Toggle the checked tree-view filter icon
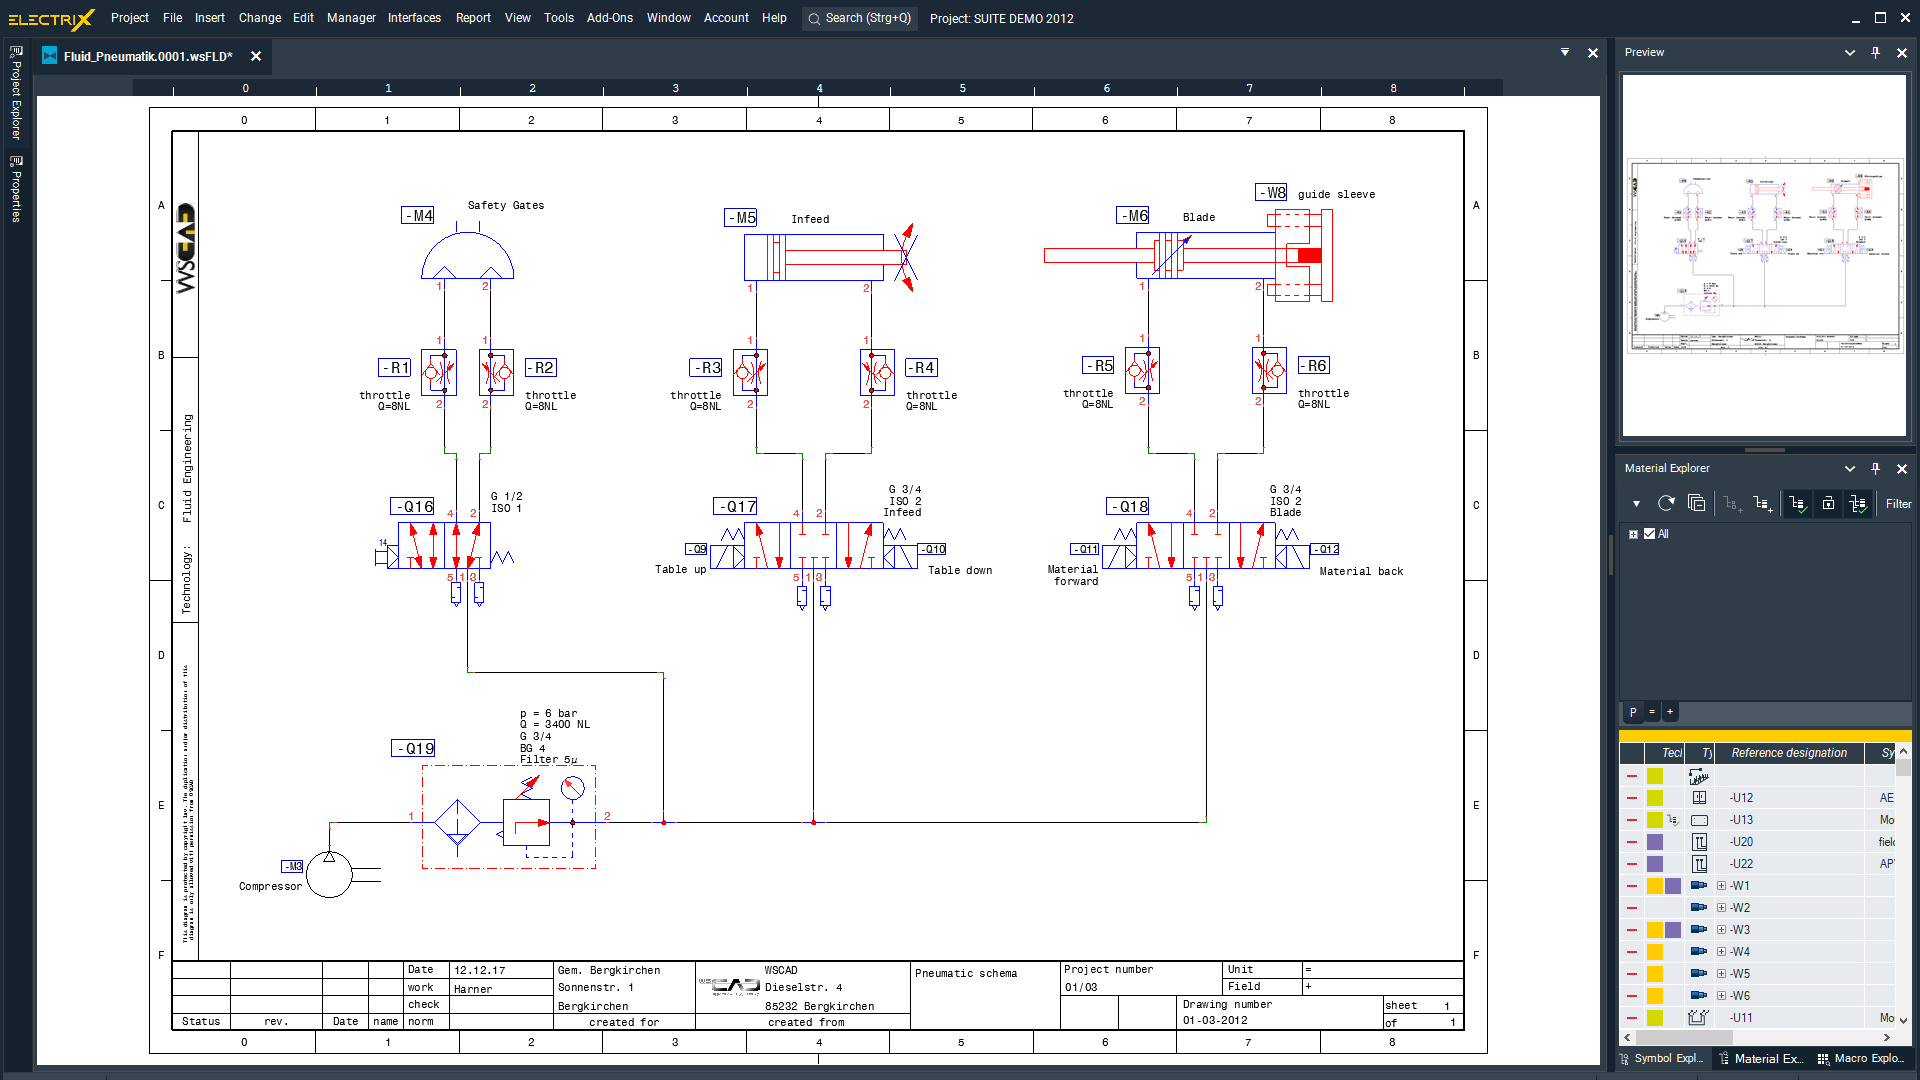The width and height of the screenshot is (1920, 1080). point(1797,503)
